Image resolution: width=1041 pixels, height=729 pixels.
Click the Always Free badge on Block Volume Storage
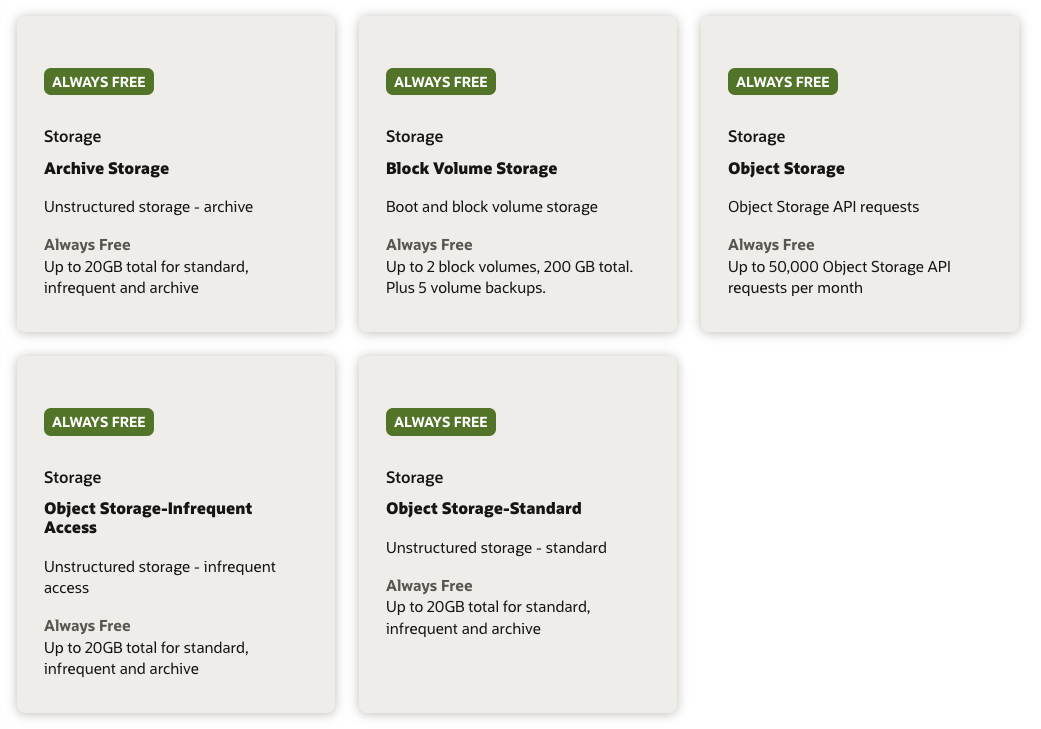(x=441, y=82)
